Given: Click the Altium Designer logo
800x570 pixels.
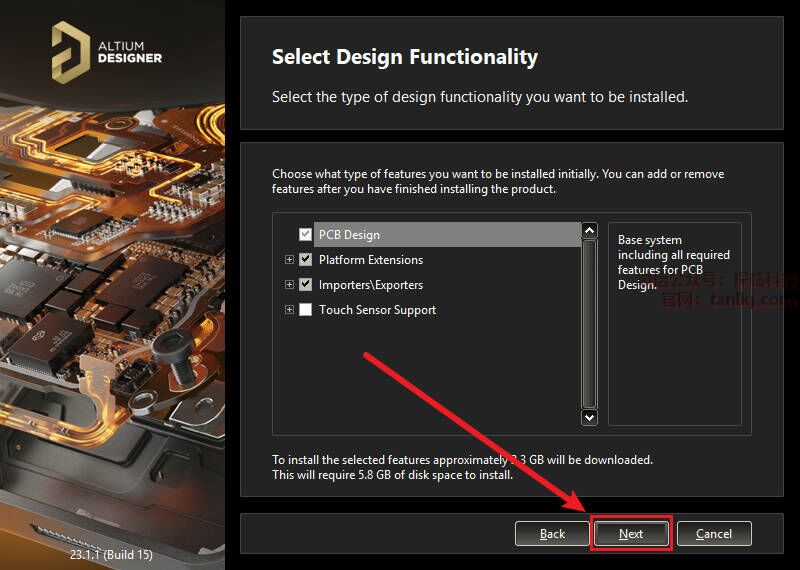Looking at the screenshot, I should click(107, 52).
